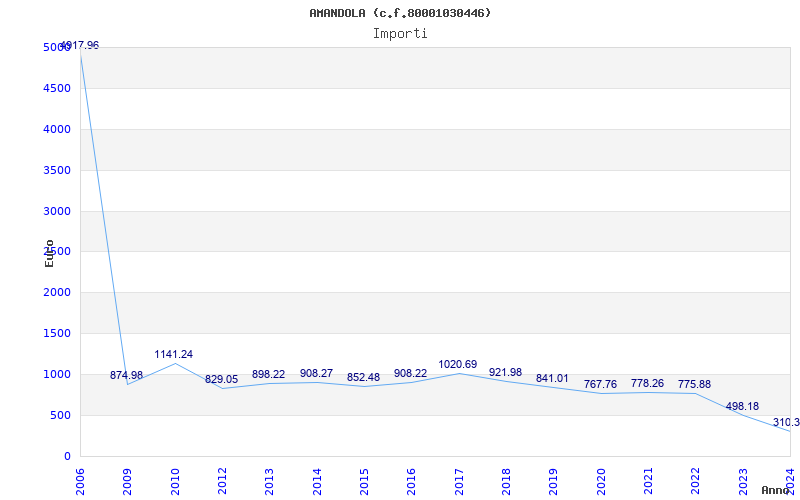Click the 2019 x-axis year label
The height and width of the screenshot is (500, 800).
pos(553,482)
